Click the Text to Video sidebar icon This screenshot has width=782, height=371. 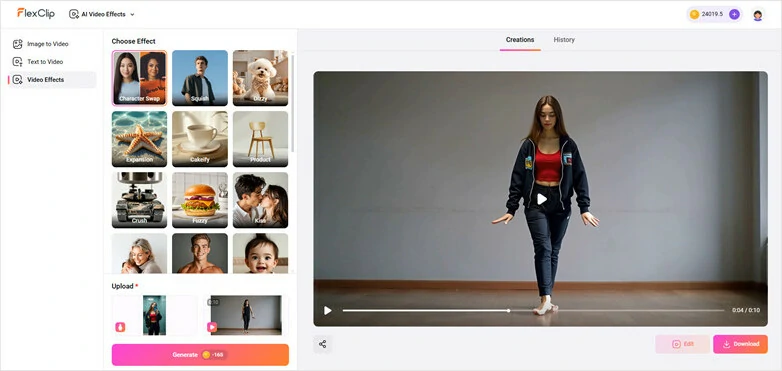(x=17, y=62)
